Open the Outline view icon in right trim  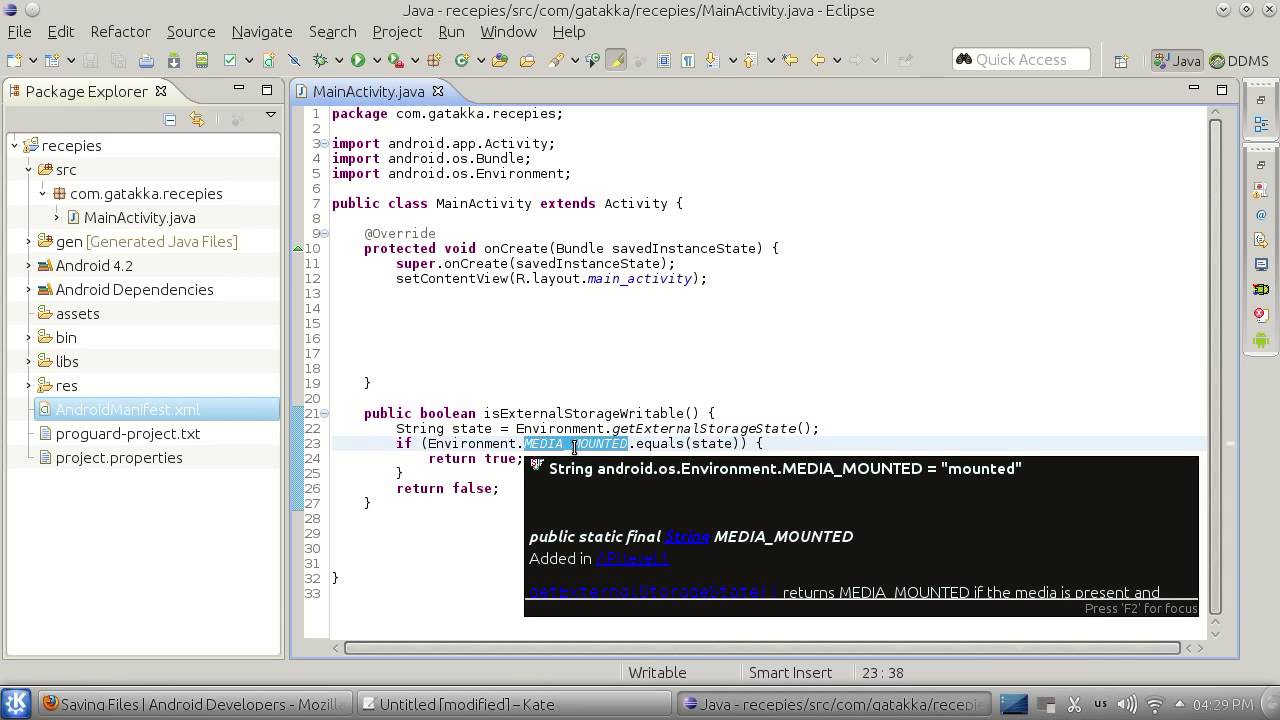[1261, 125]
